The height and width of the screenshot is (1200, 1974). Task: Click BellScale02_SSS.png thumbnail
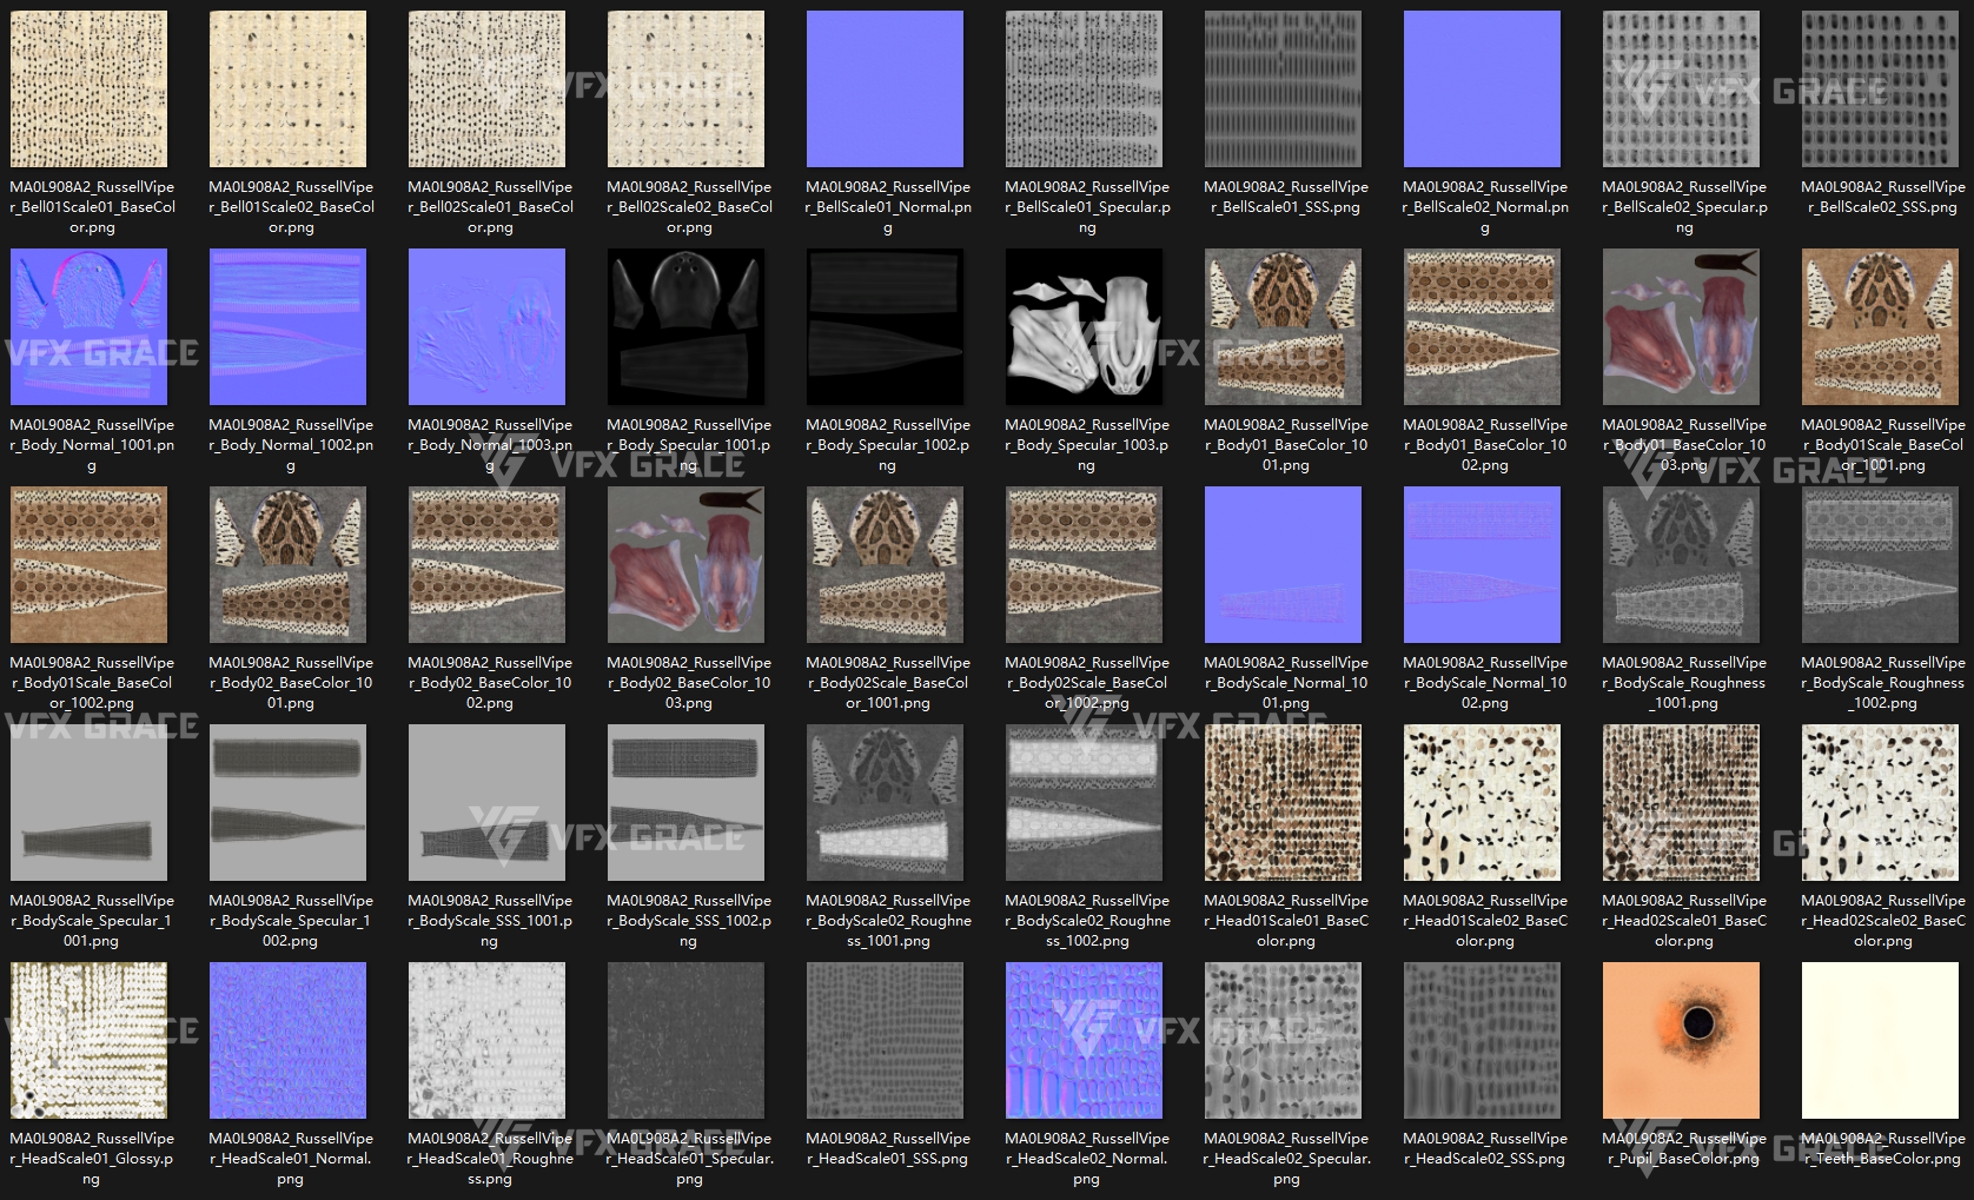click(x=1880, y=88)
